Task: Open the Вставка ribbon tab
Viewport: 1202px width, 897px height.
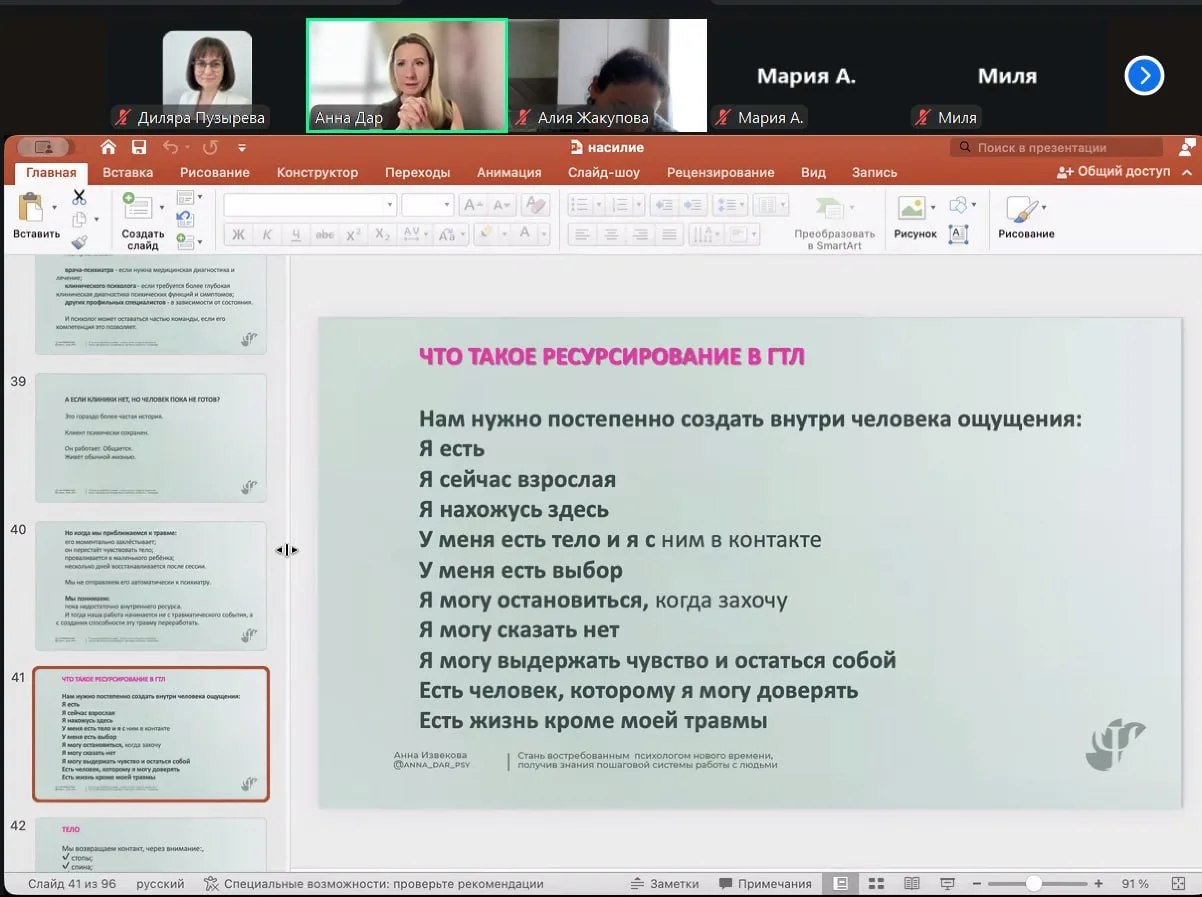Action: [128, 172]
